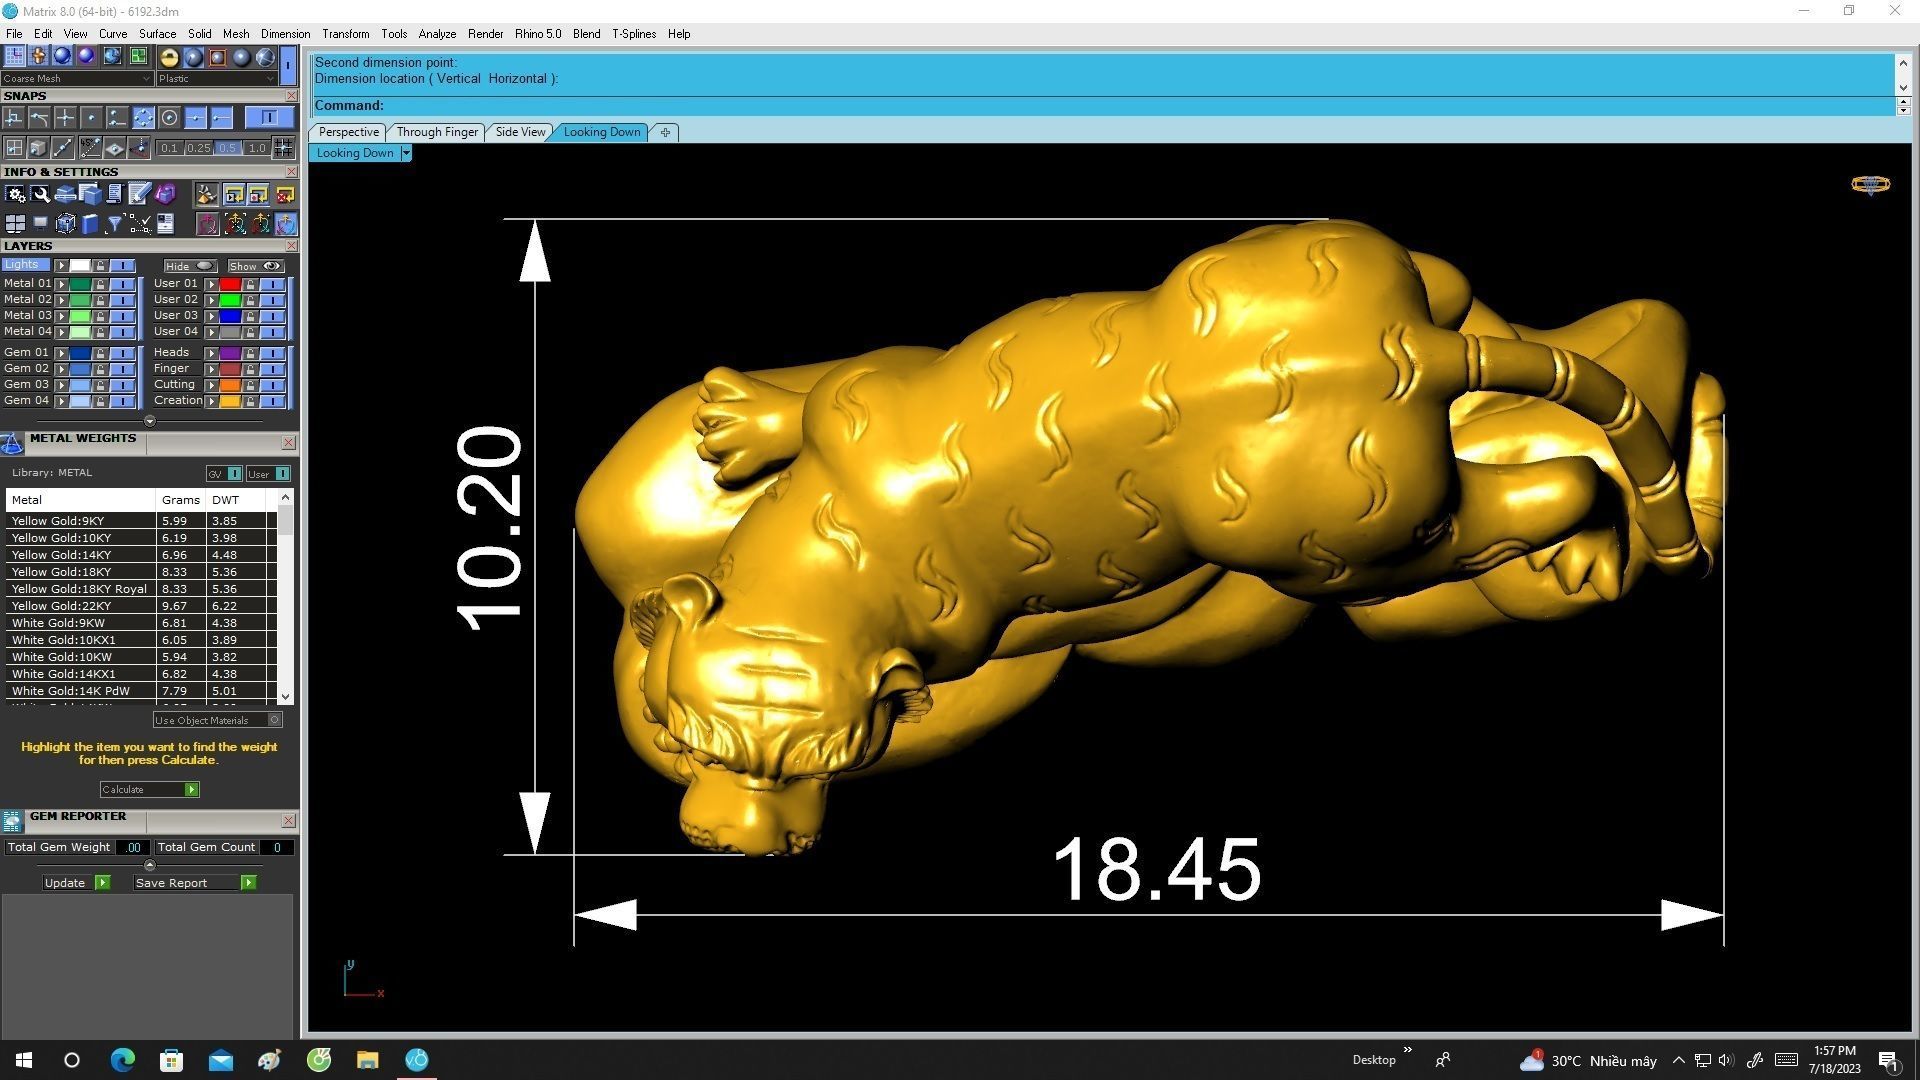Click the Center snap circle icon
1920x1080 pixels.
[x=169, y=118]
